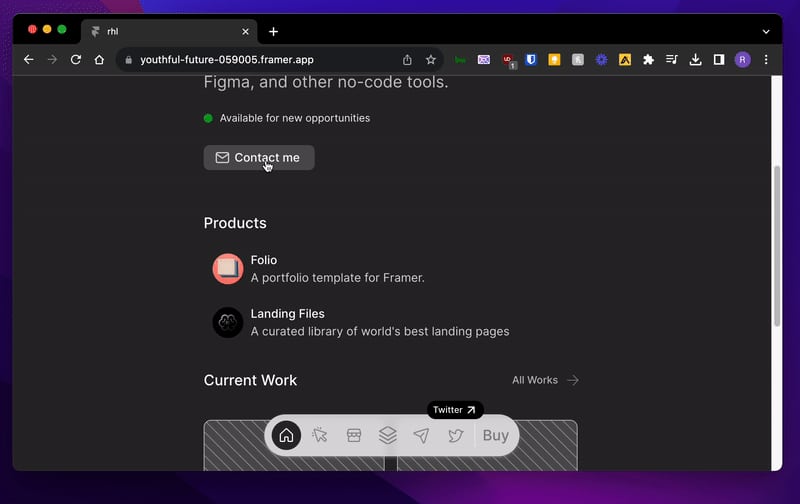Click the Folio product thumbnail icon
This screenshot has height=504, width=800.
tap(228, 269)
